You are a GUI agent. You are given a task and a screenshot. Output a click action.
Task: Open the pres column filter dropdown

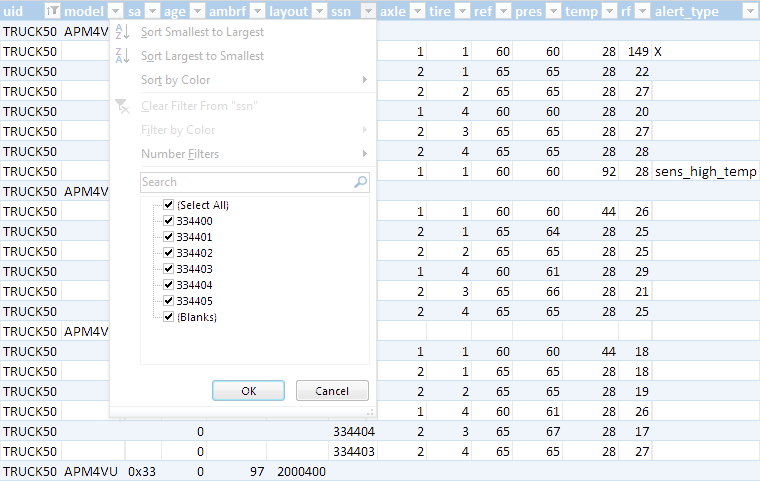tap(554, 11)
